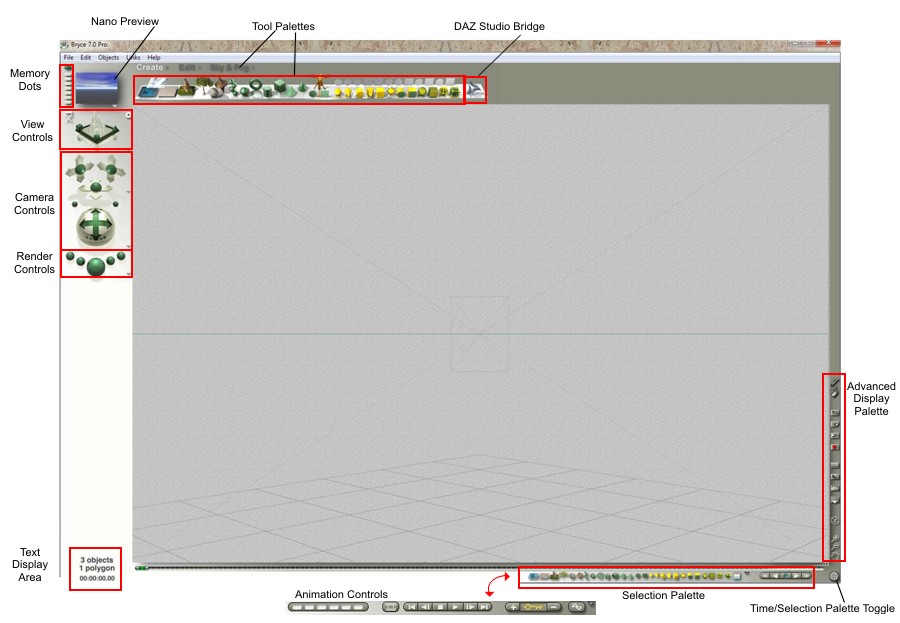
Task: Toggle the red button in Advanced Display palette
Action: coord(834,448)
